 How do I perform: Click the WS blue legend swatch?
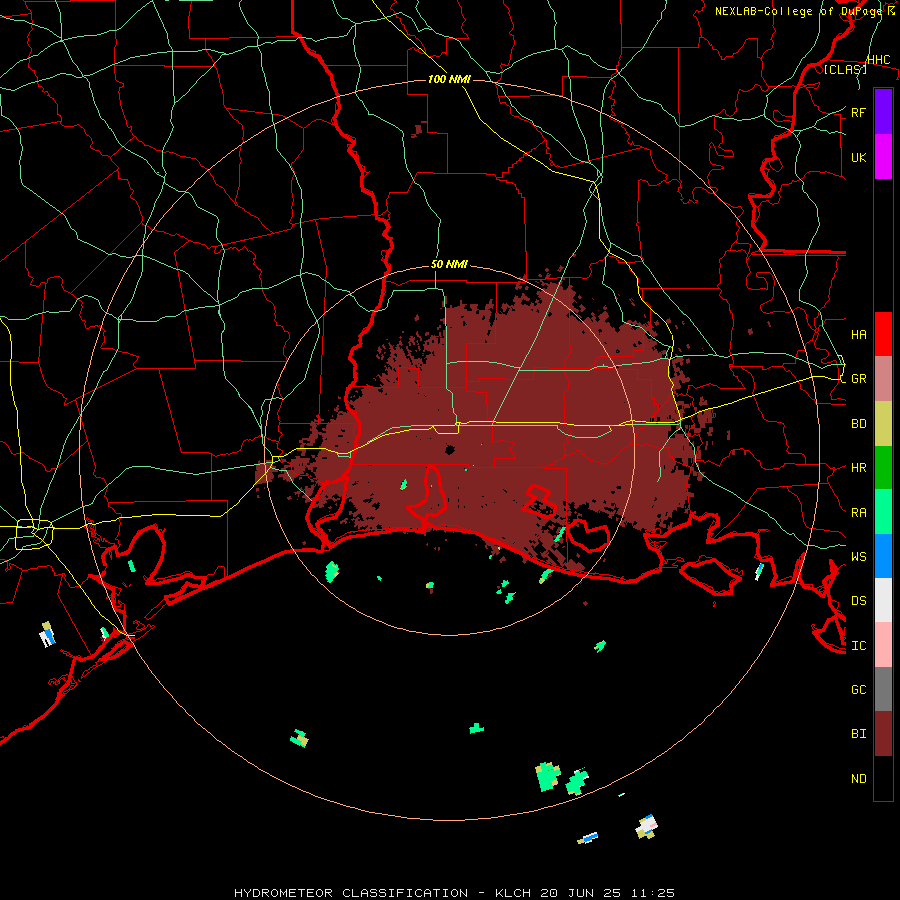883,556
